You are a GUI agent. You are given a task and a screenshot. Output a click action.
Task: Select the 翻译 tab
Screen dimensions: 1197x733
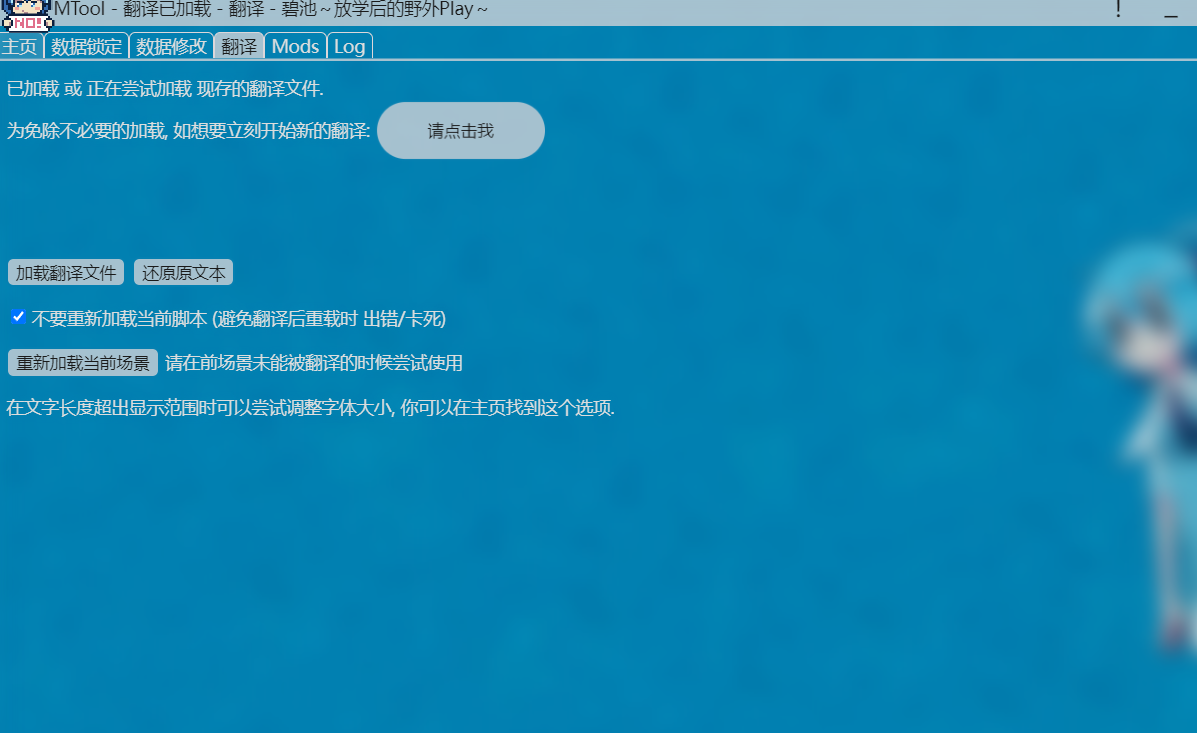coord(239,46)
